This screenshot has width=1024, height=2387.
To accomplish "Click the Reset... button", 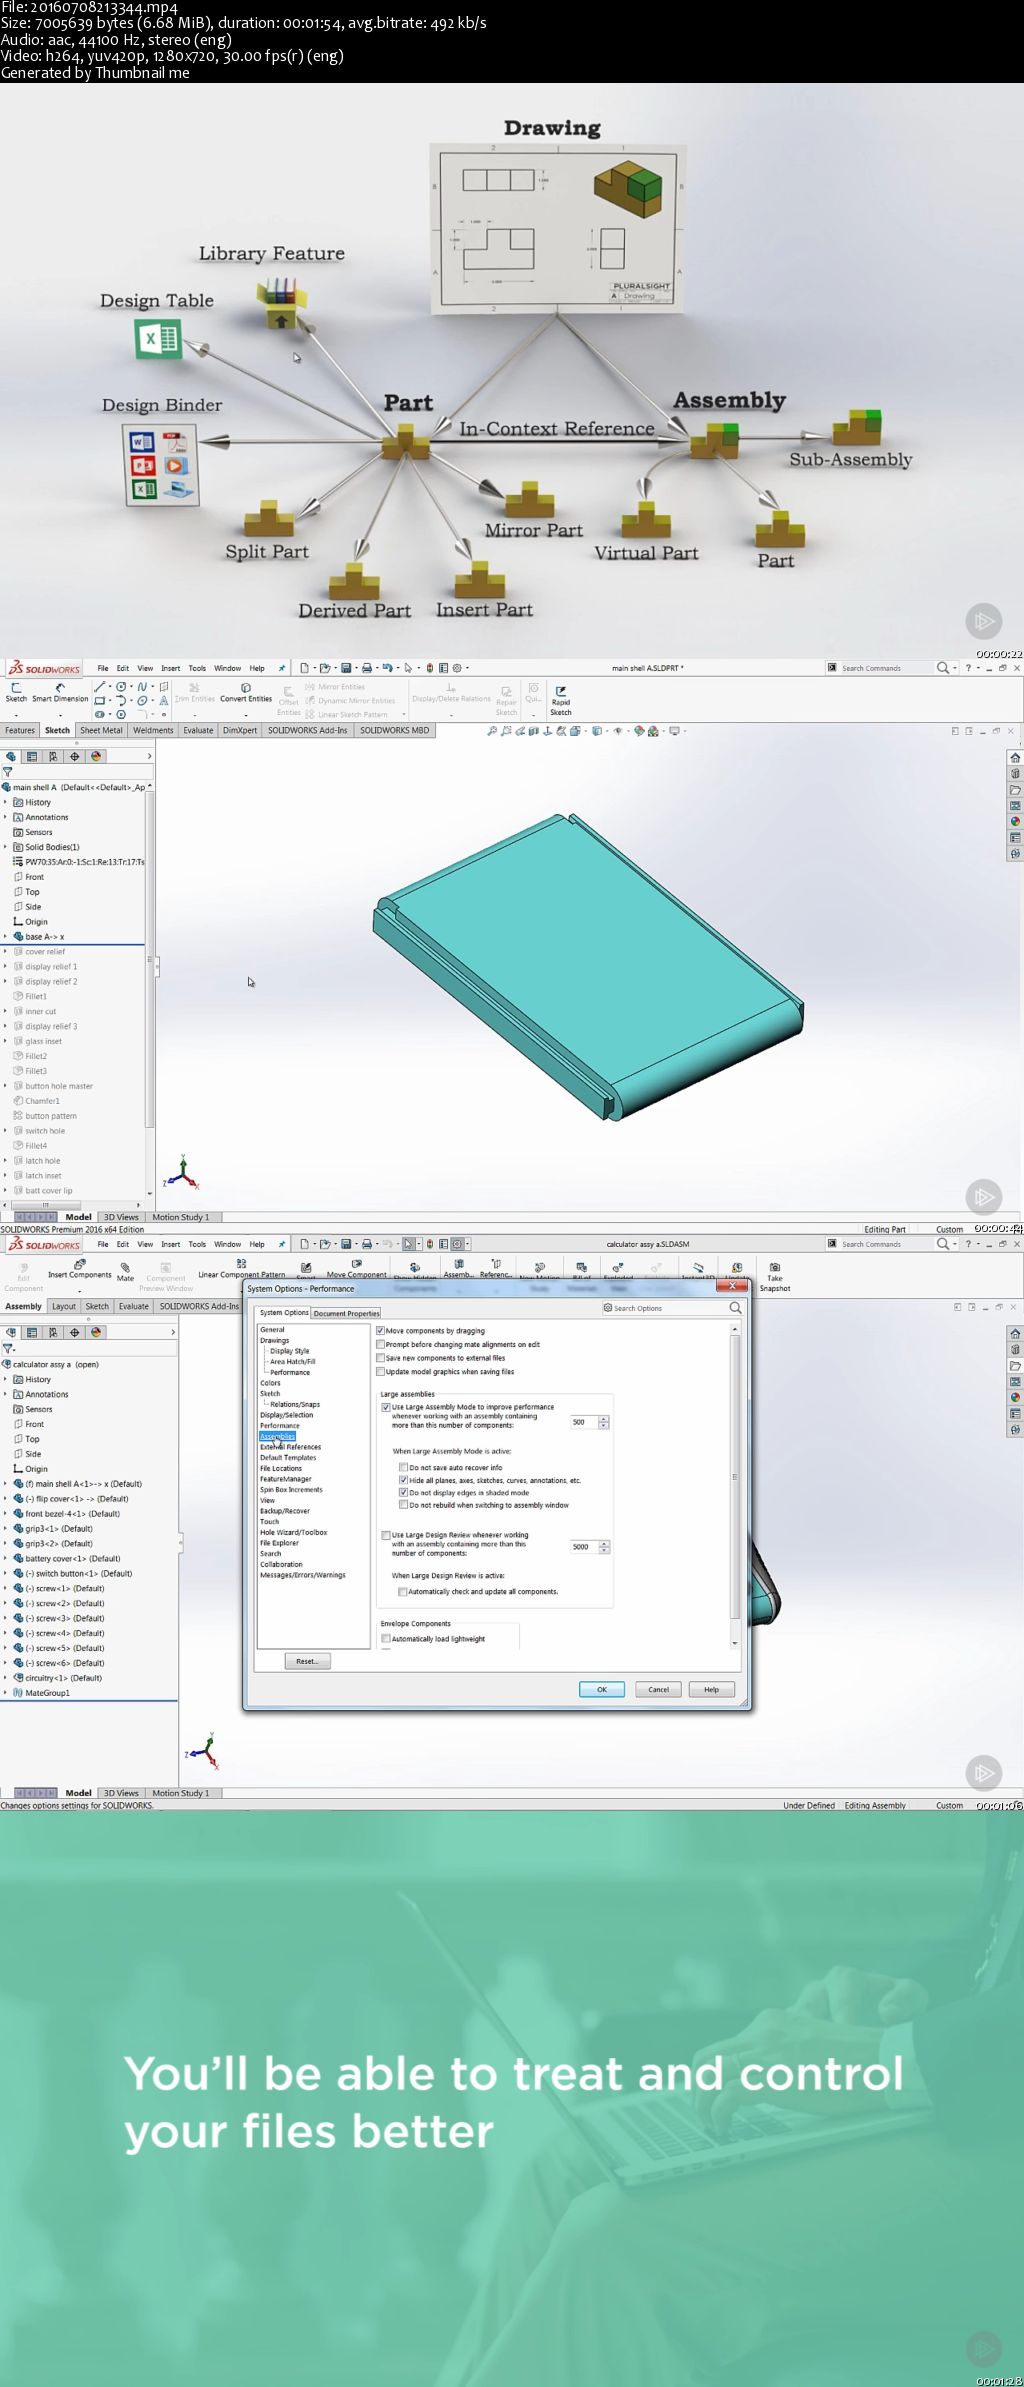I will coord(307,1661).
